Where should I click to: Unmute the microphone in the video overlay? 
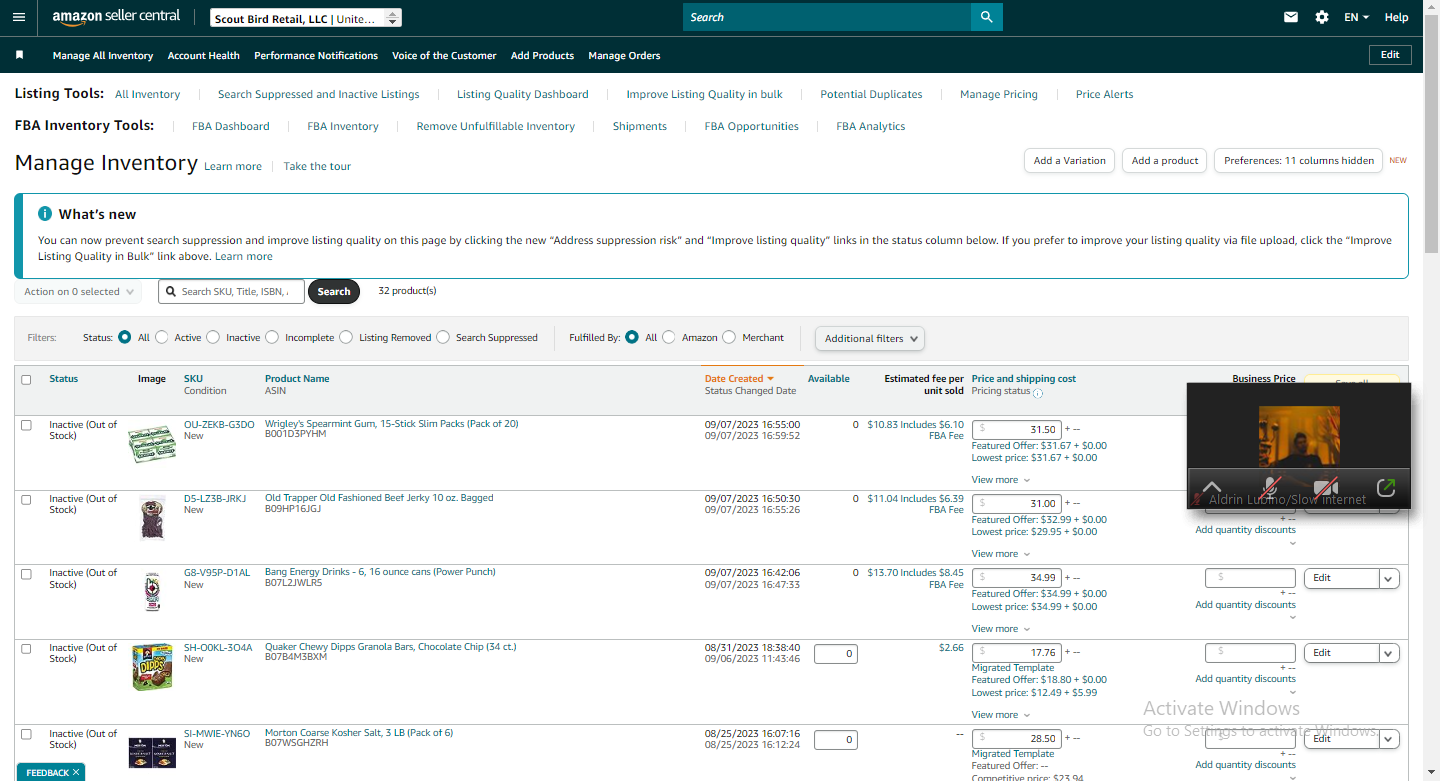(x=1270, y=488)
